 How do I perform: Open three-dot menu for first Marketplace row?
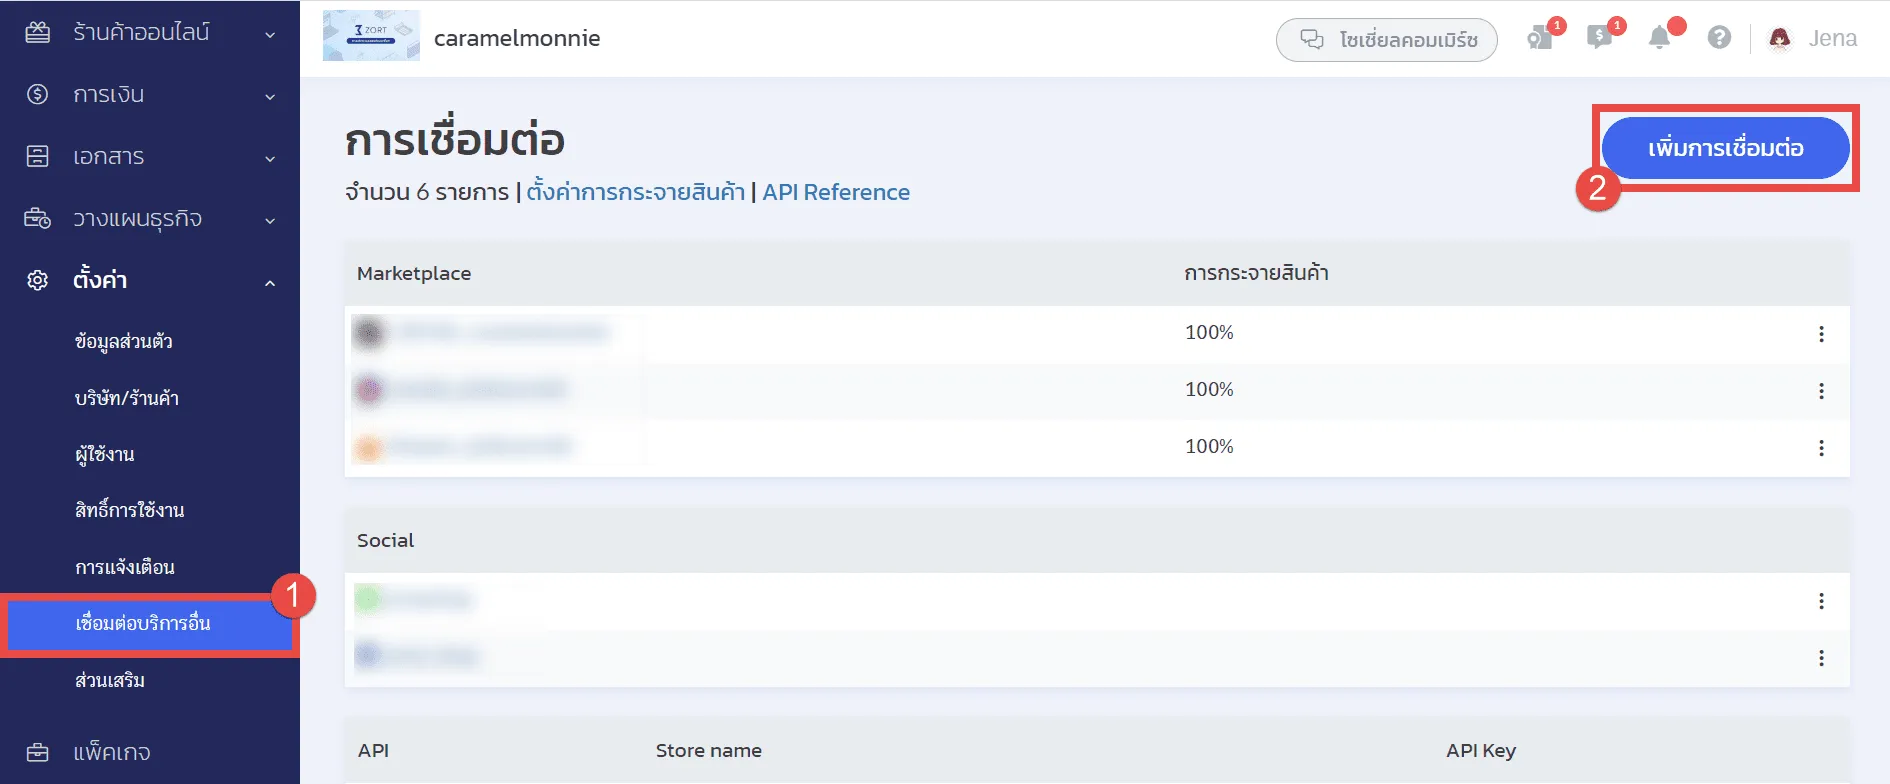1821,334
